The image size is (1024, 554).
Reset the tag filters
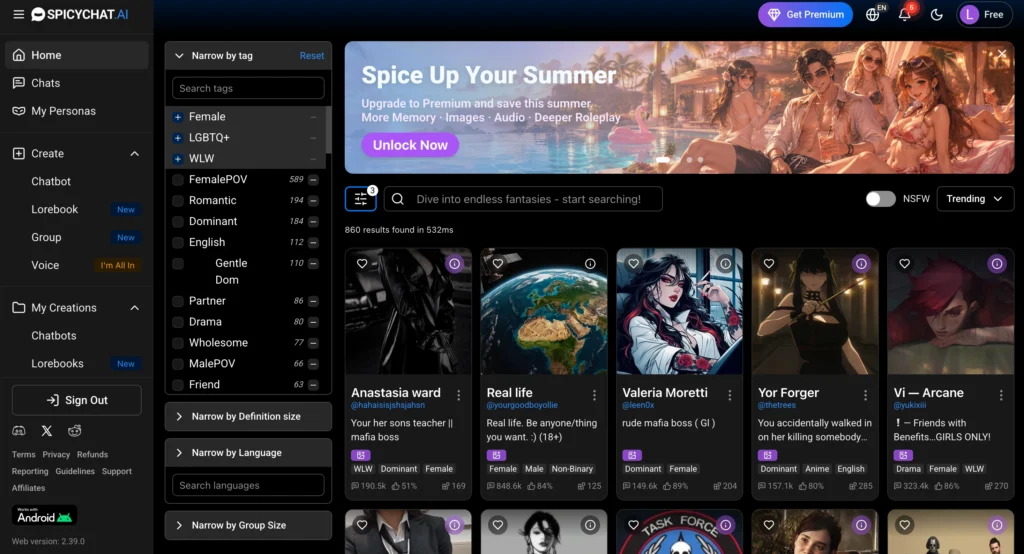pos(312,56)
